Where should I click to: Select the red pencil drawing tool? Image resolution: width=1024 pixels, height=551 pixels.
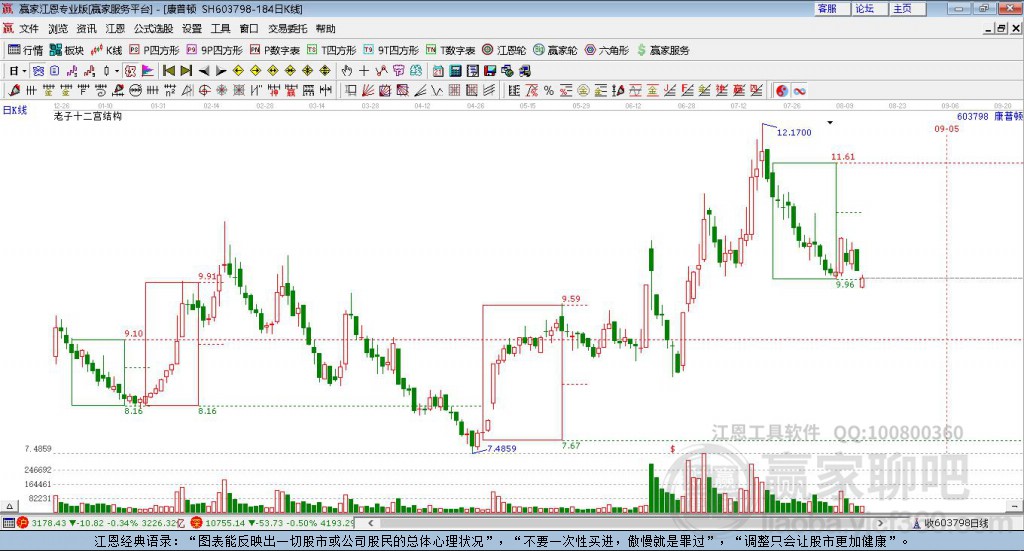(14, 91)
